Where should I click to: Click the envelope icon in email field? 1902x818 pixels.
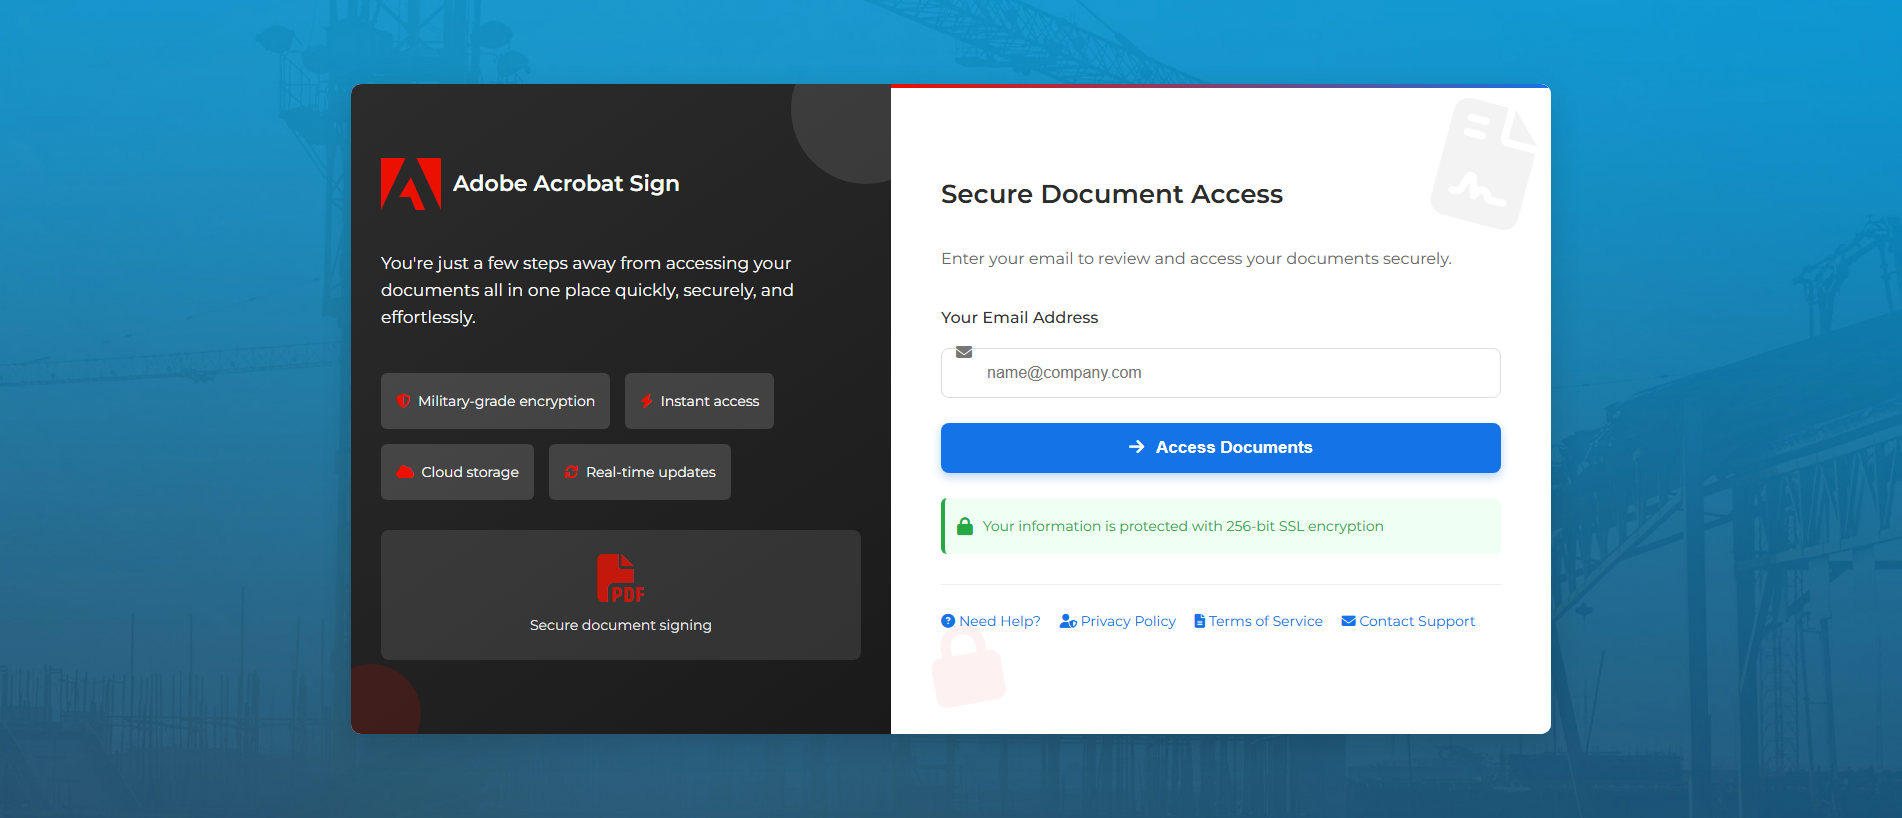pyautogui.click(x=964, y=352)
